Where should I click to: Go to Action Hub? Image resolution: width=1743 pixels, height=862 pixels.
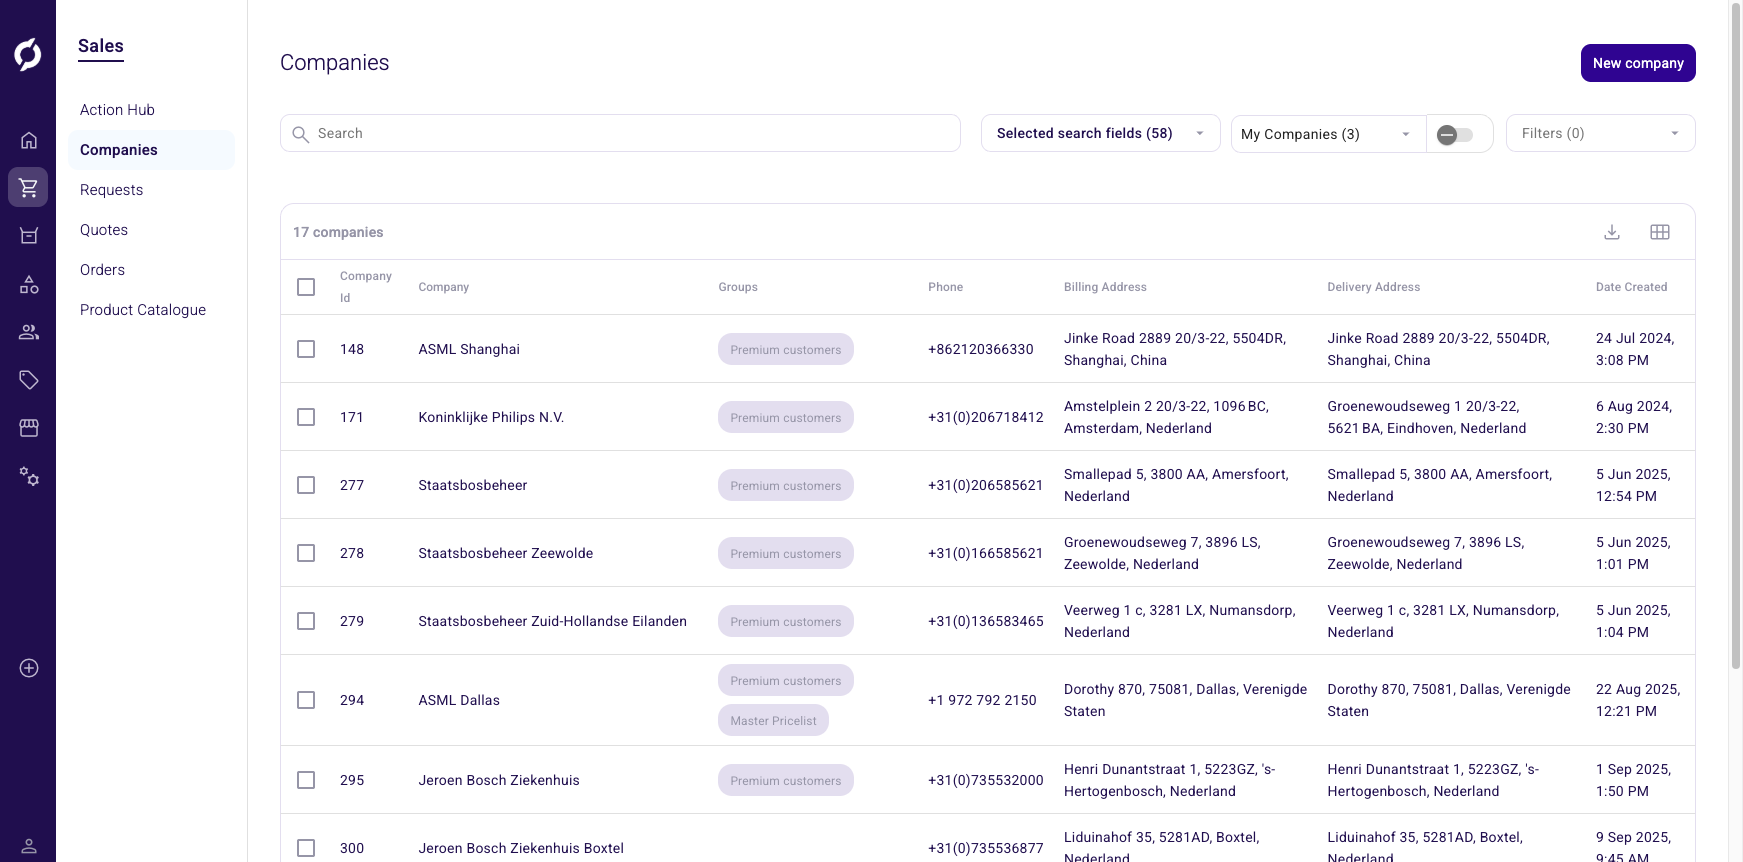117,110
